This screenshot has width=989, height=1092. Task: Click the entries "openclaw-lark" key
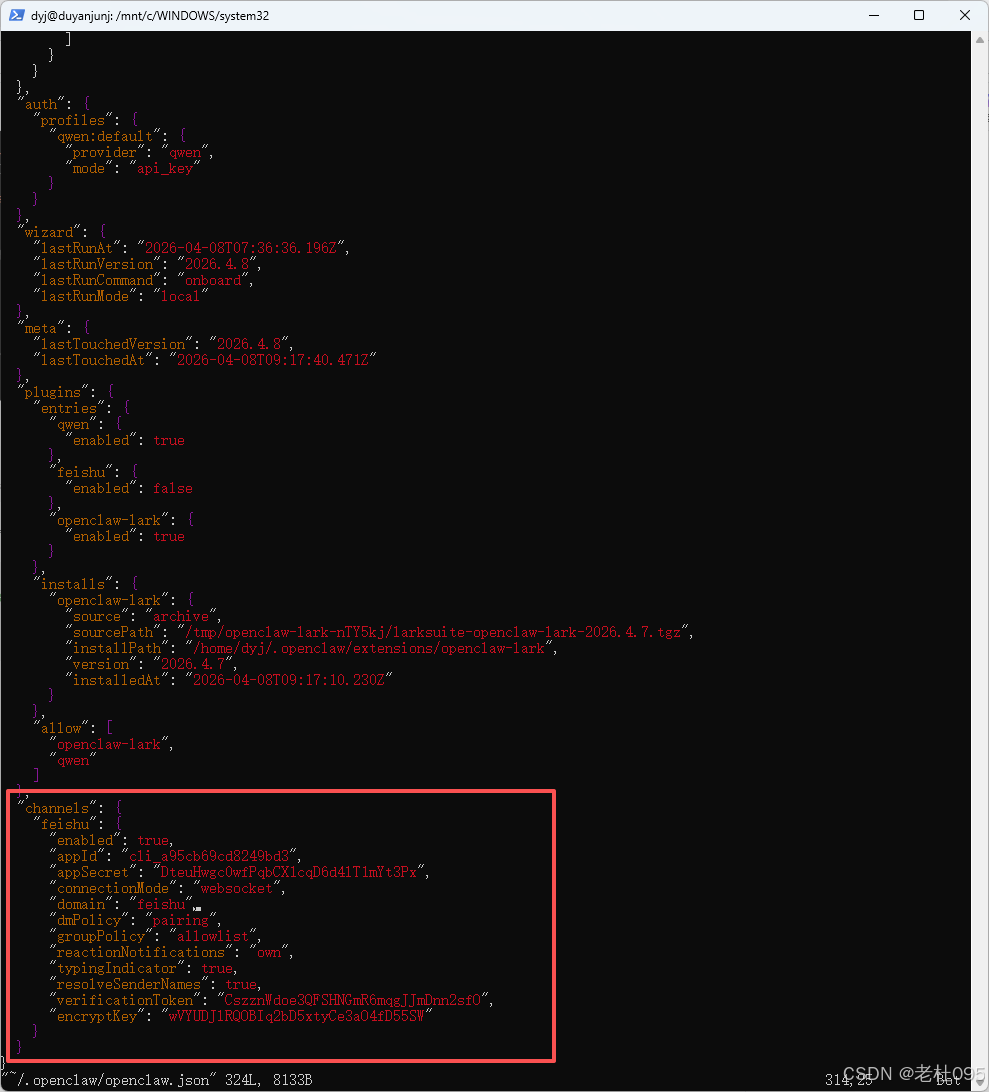coord(109,521)
